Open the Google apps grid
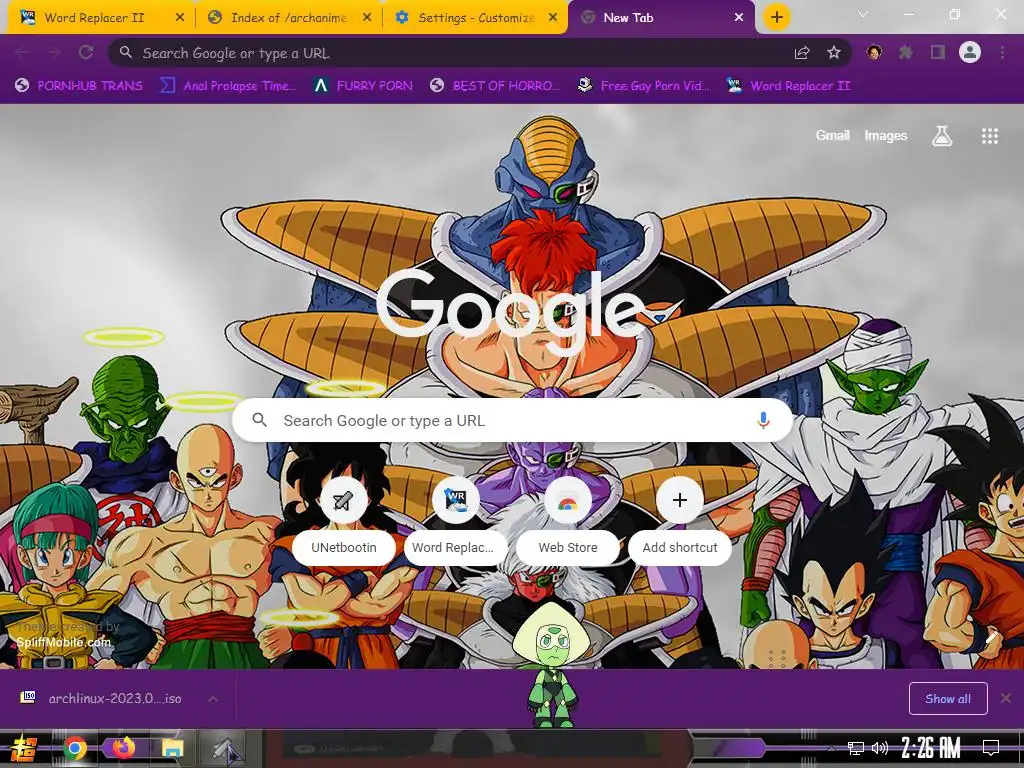This screenshot has width=1024, height=768. [990, 136]
